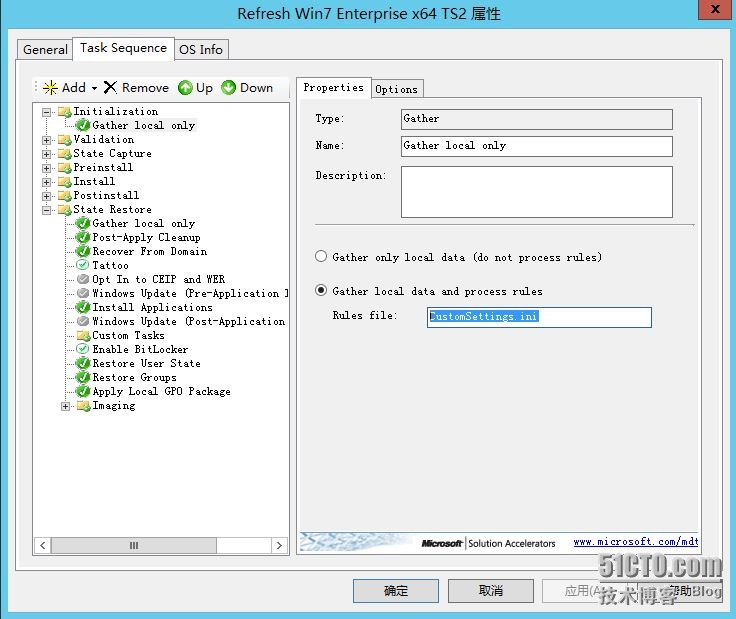Click the 取消 Cancel button
The width and height of the screenshot is (736, 619).
[x=491, y=590]
